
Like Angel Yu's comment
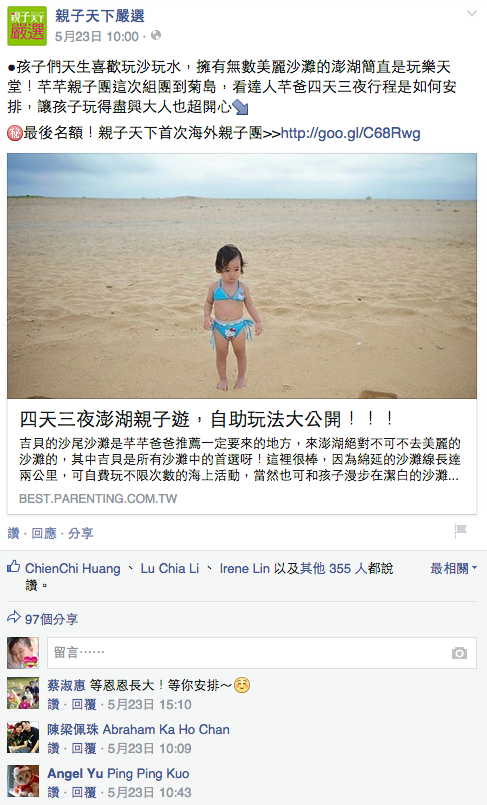pyautogui.click(x=53, y=793)
